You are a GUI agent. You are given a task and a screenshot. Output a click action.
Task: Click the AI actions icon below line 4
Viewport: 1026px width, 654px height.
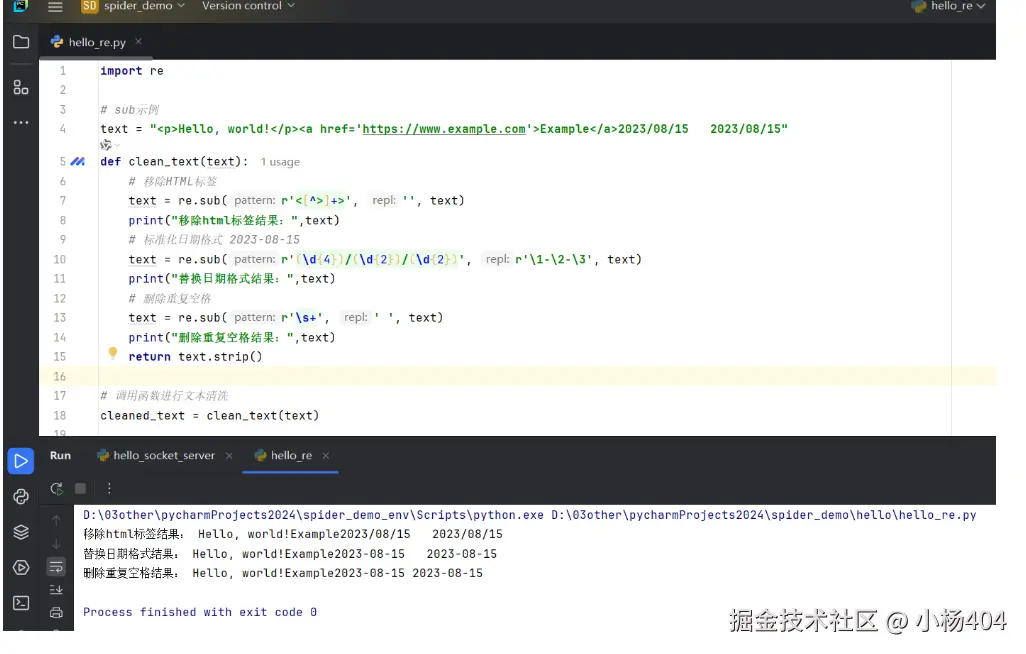[x=107, y=145]
